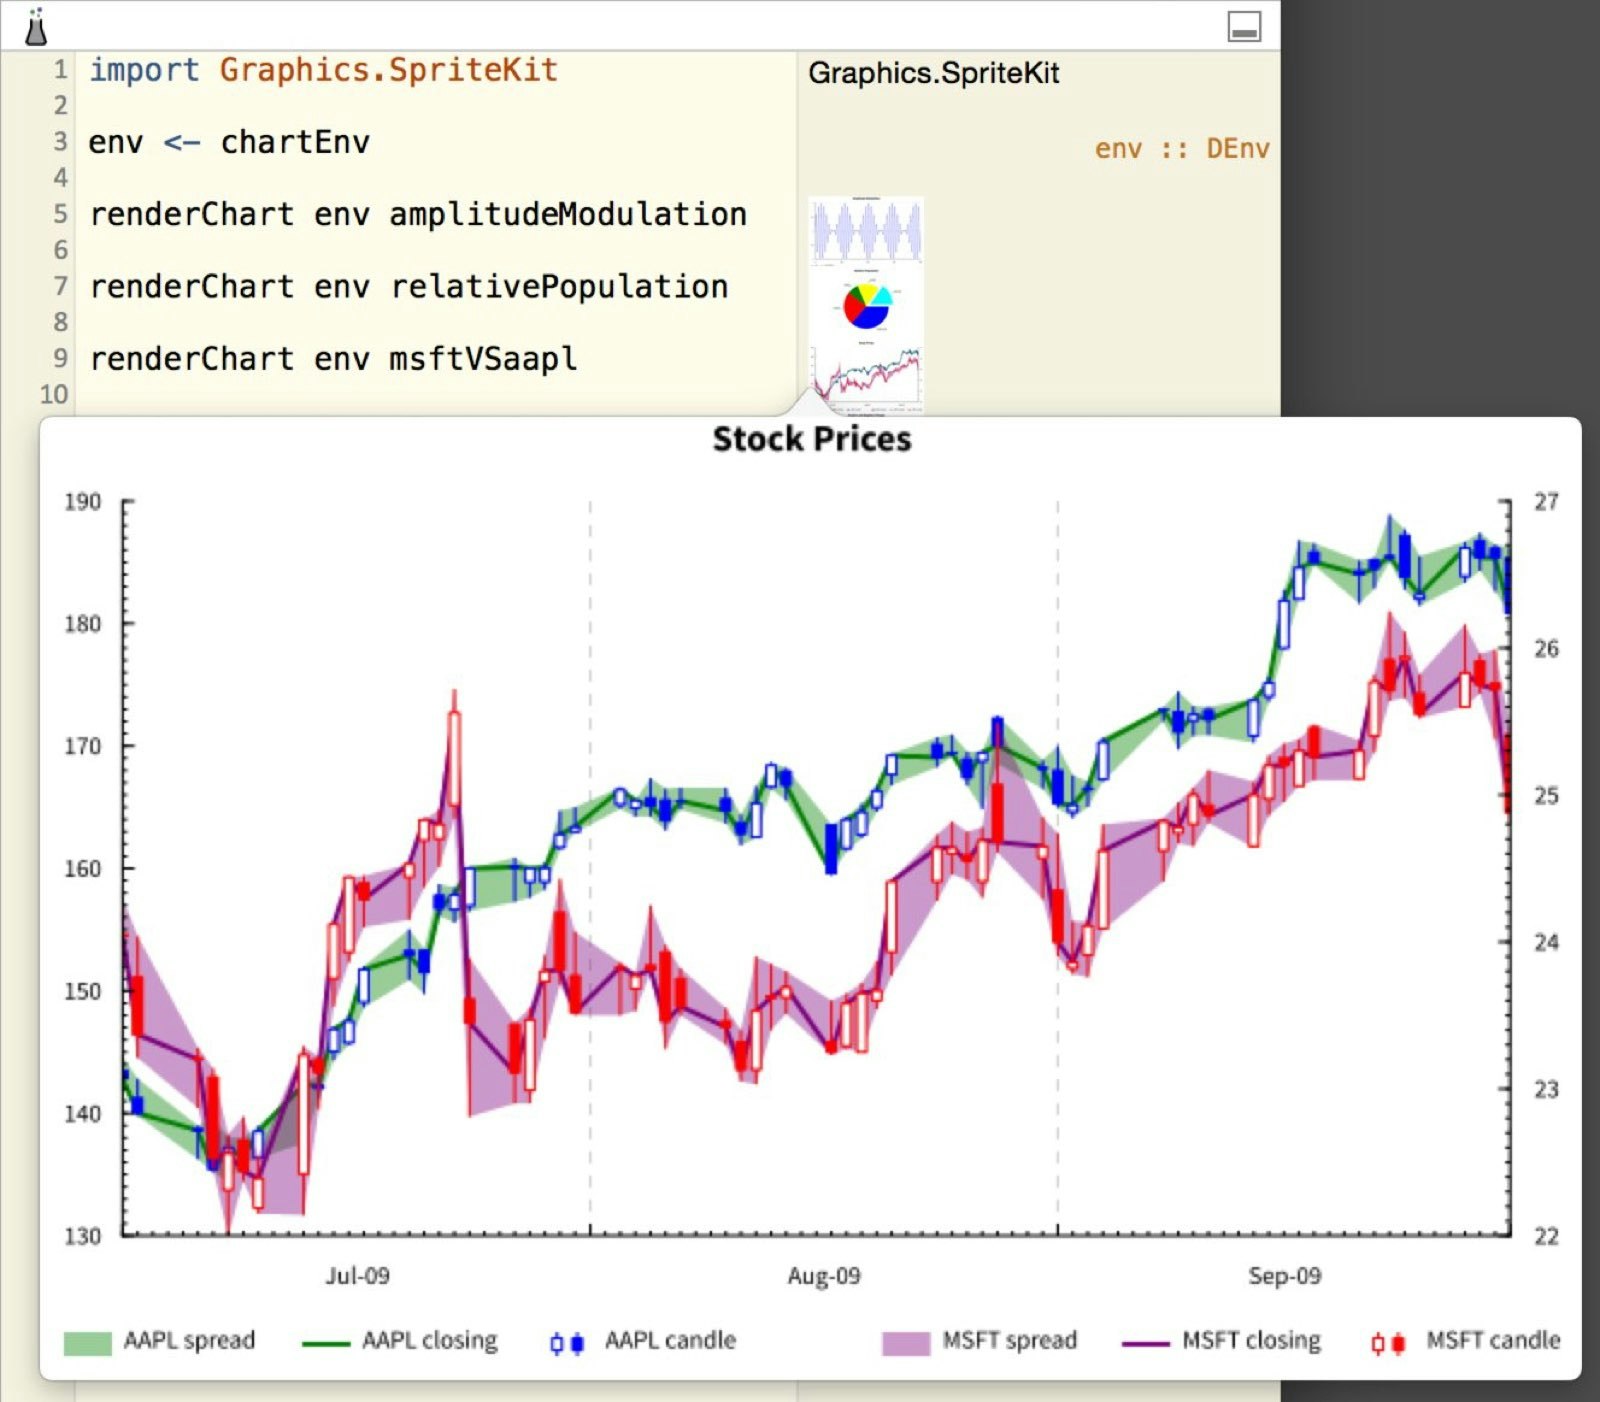This screenshot has height=1402, width=1600.
Task: Click the Sep-09 axis label
Action: (1283, 1276)
